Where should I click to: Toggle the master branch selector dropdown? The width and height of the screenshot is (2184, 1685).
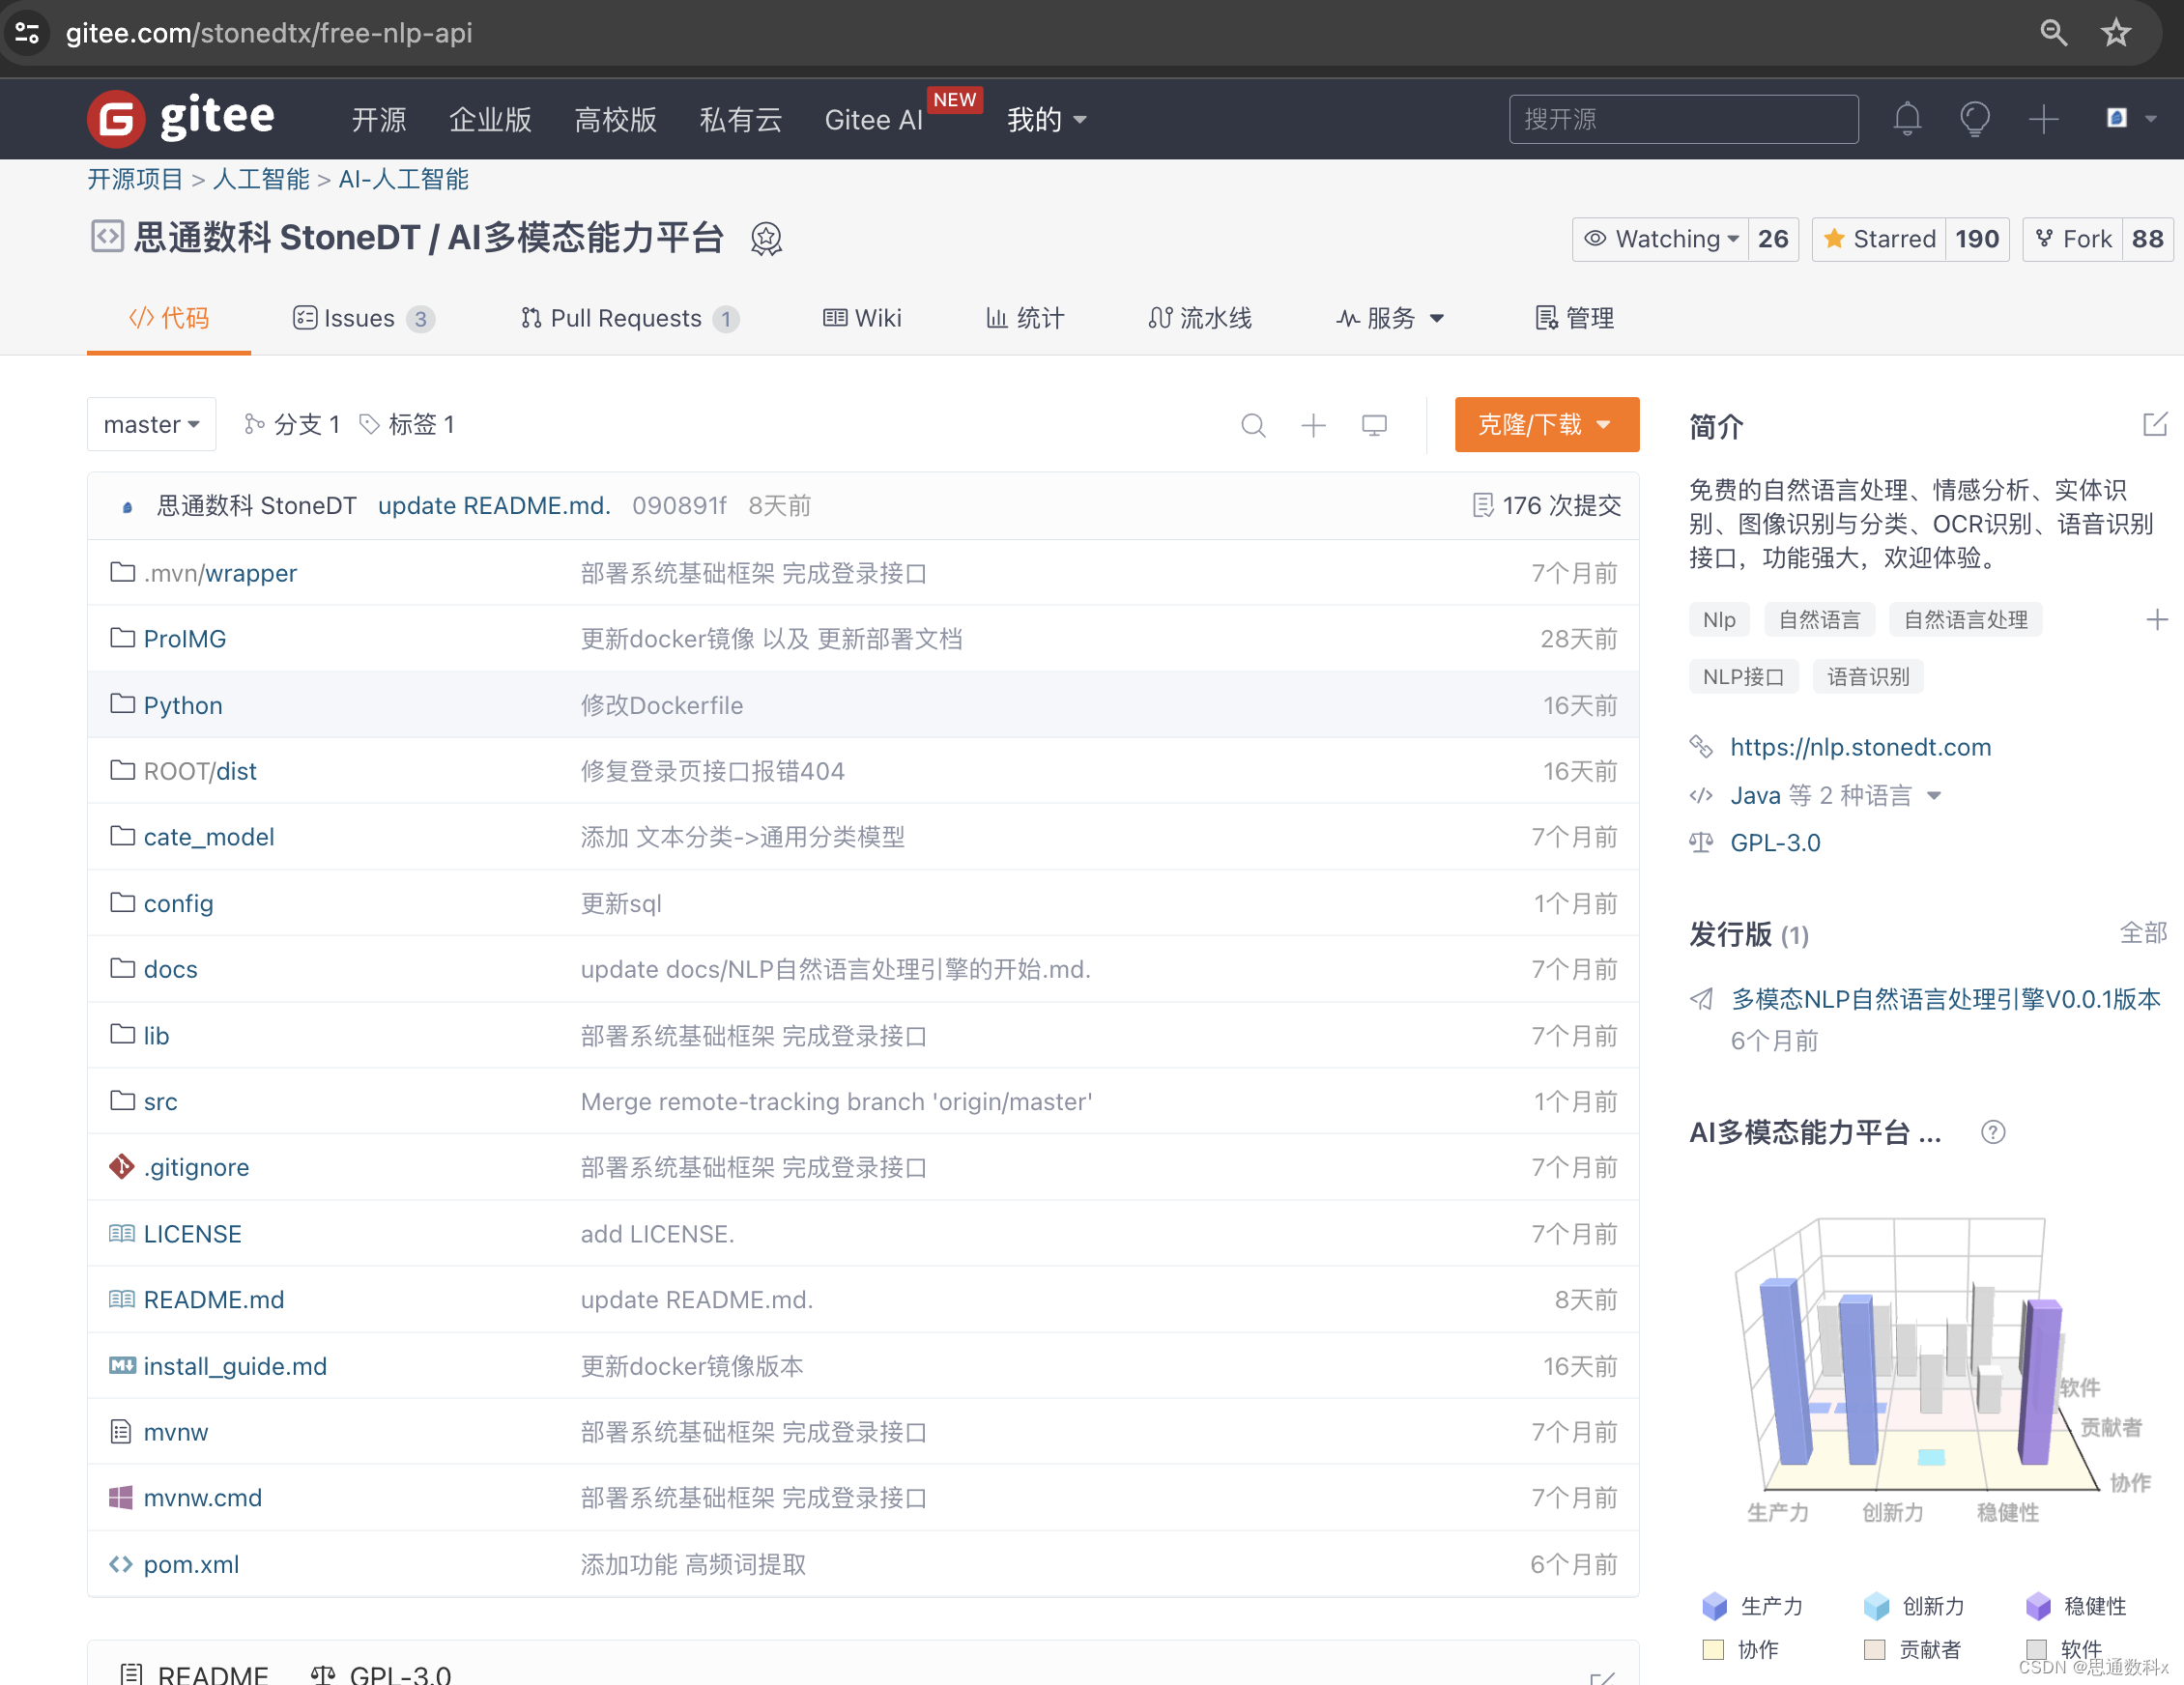[x=151, y=423]
